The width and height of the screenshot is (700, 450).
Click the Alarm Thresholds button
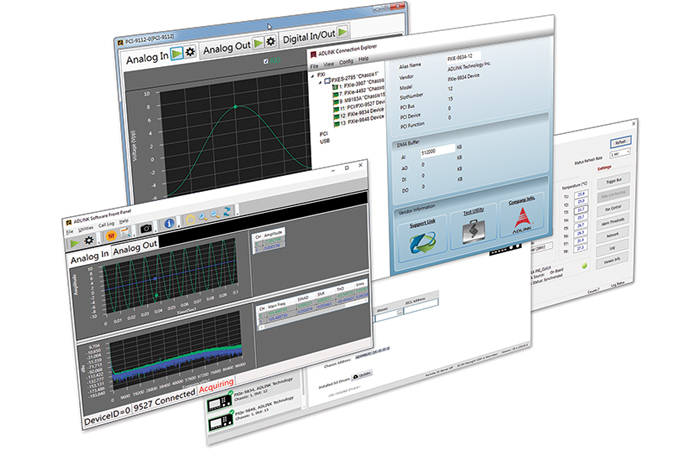[x=613, y=221]
